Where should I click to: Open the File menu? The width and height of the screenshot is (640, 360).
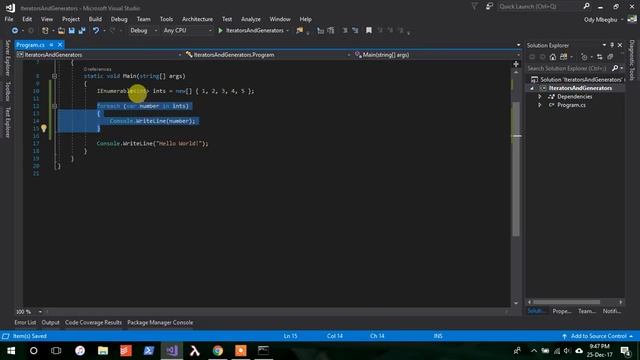tap(9, 19)
